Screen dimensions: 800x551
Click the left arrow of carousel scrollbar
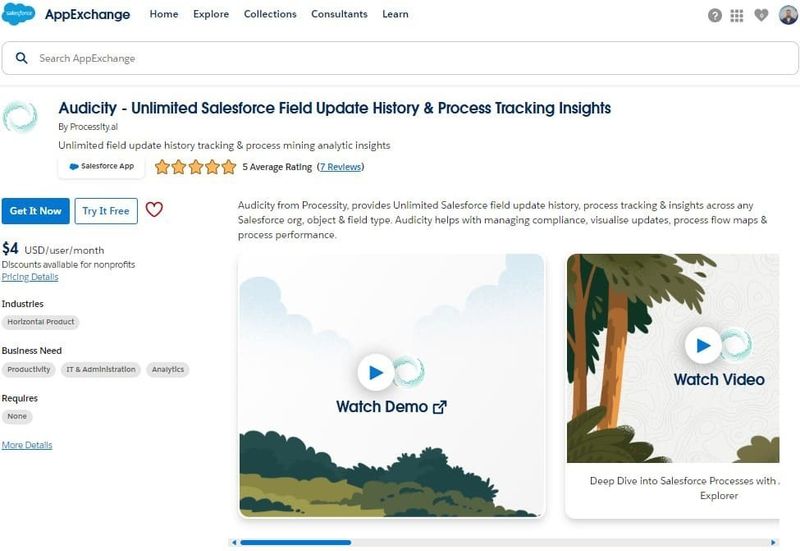pos(234,542)
